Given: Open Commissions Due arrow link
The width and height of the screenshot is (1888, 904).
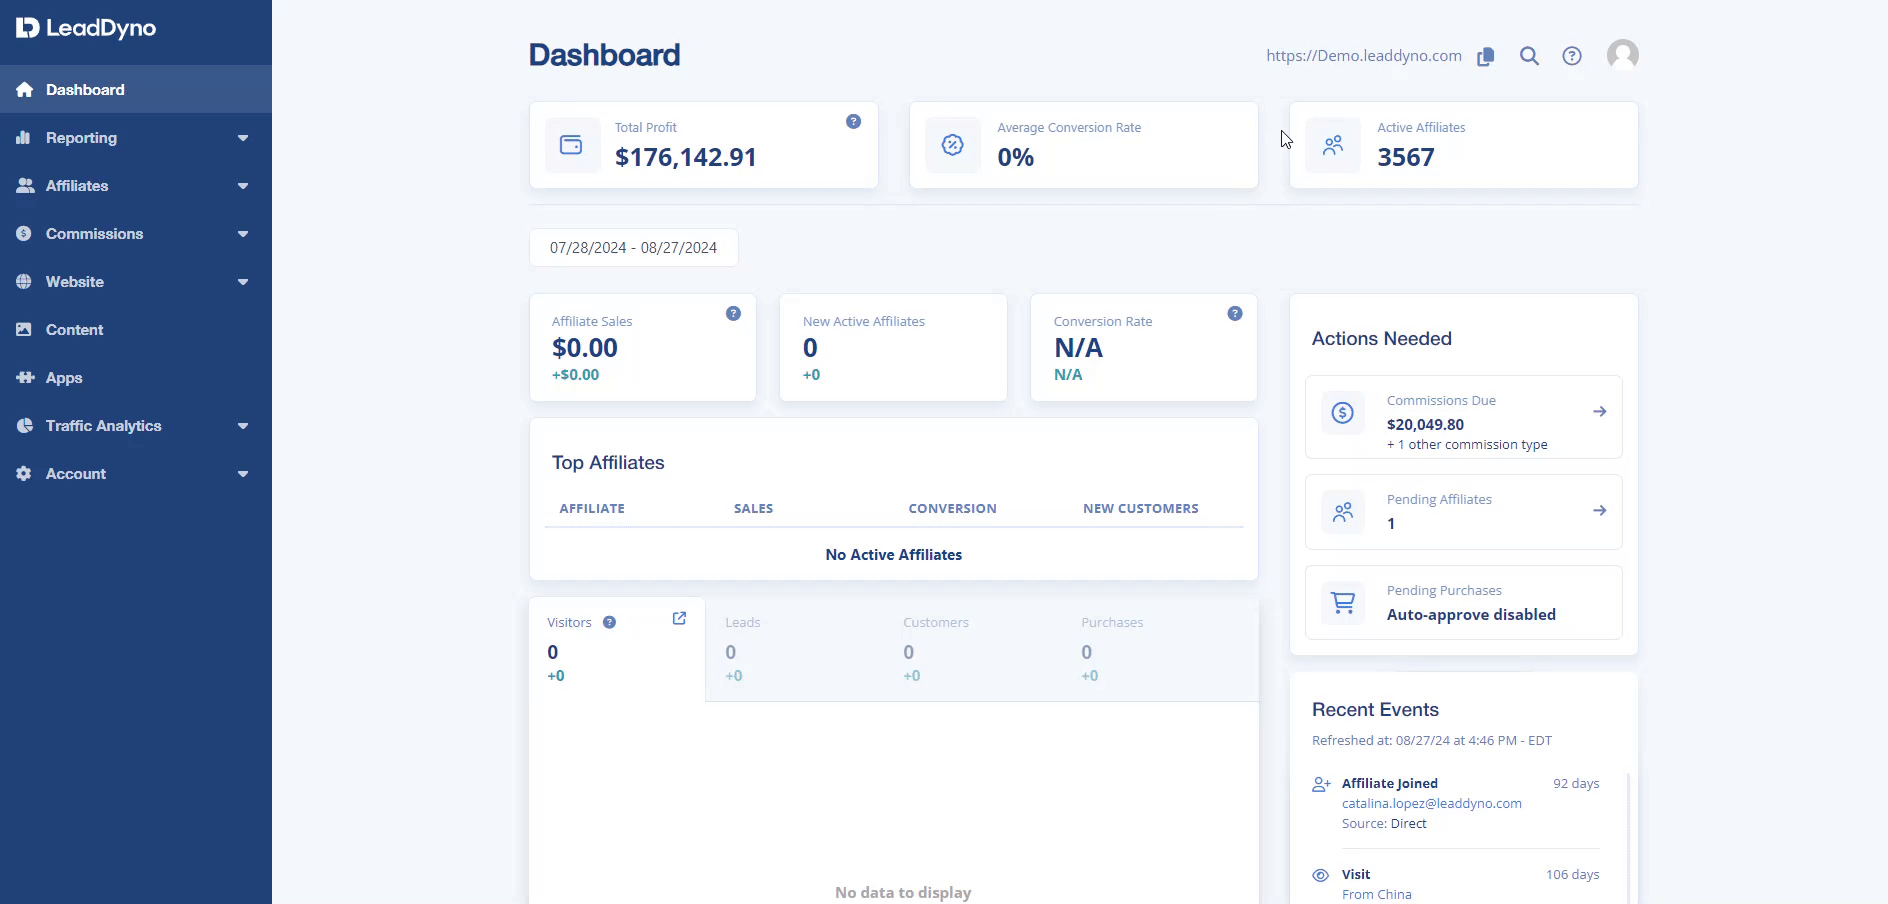Looking at the screenshot, I should (x=1599, y=412).
